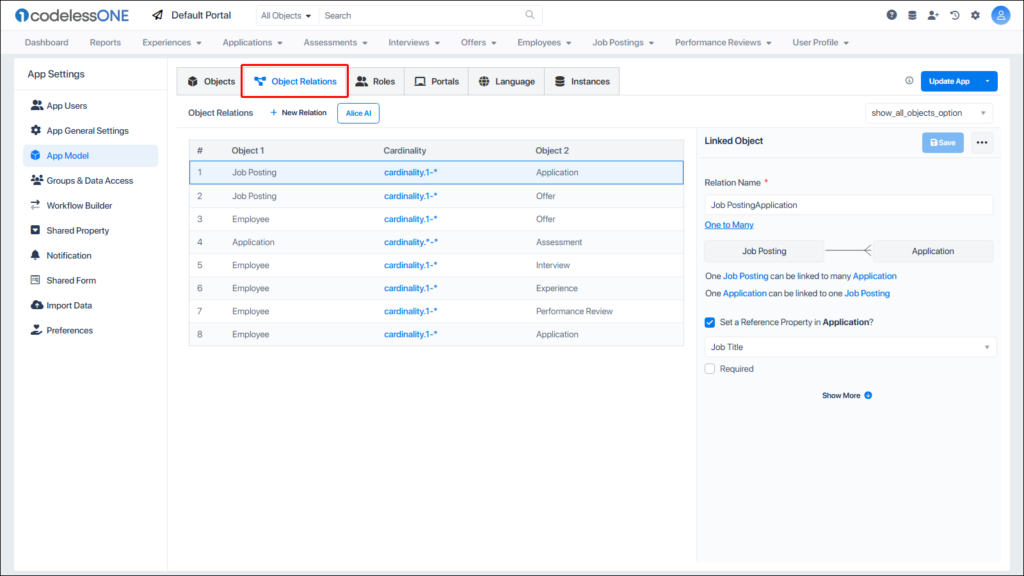Screen dimensions: 1024x576
Task: Expand the Interviews menu
Action: [x=414, y=42]
